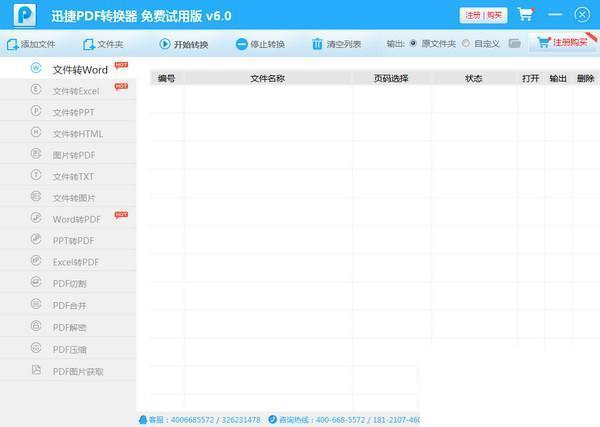Image resolution: width=600 pixels, height=427 pixels.
Task: Open the shopping cart icon in title bar
Action: click(x=526, y=15)
